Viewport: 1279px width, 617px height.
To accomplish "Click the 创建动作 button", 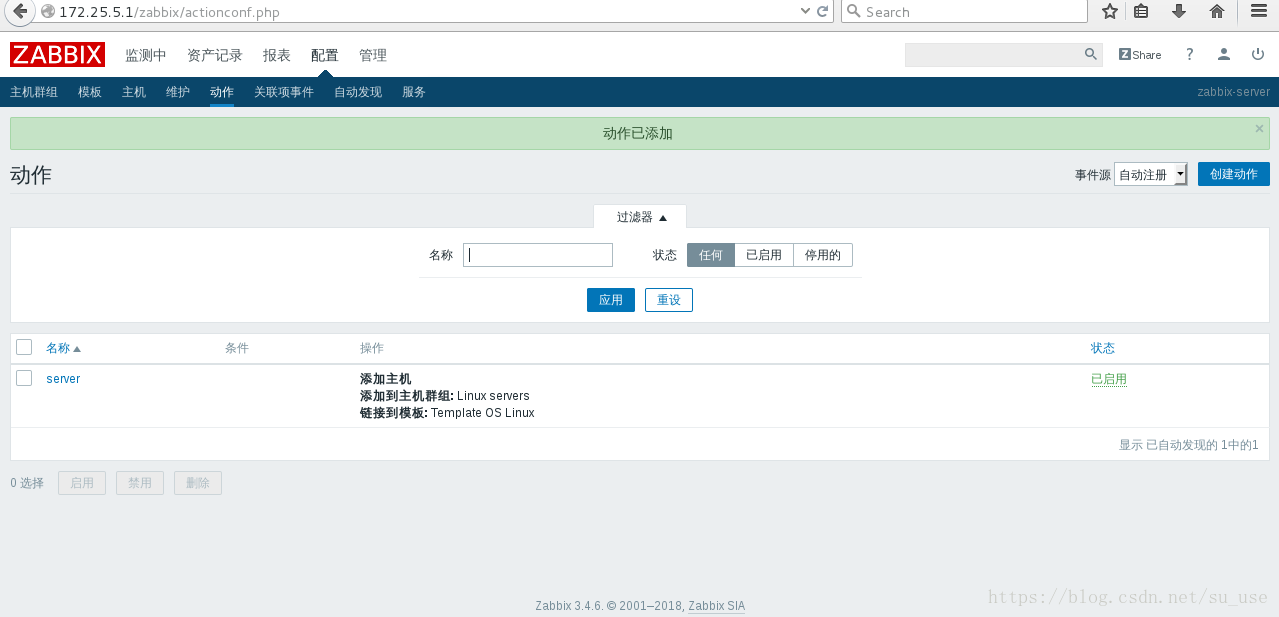I will [1234, 174].
